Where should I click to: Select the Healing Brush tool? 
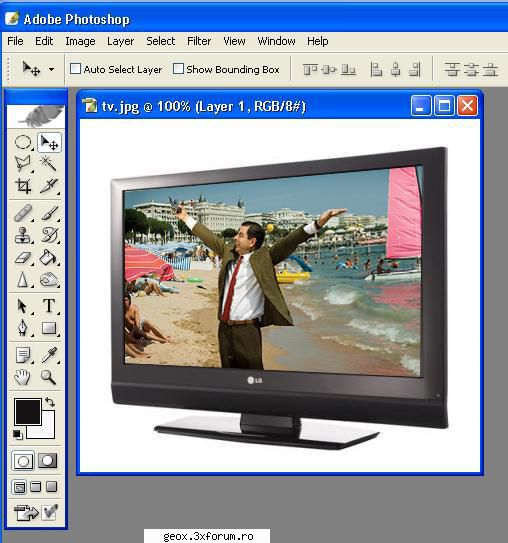pyautogui.click(x=23, y=213)
